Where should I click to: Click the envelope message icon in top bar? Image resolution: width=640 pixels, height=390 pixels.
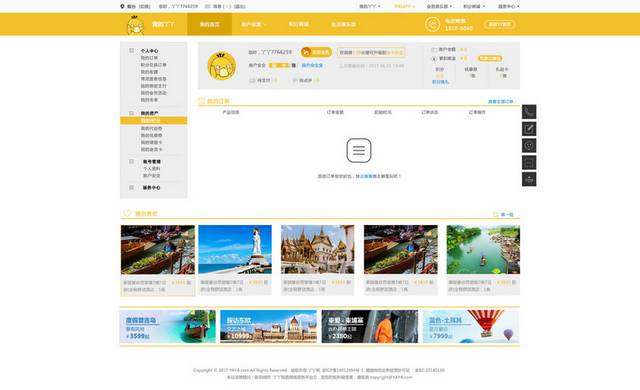pos(208,6)
